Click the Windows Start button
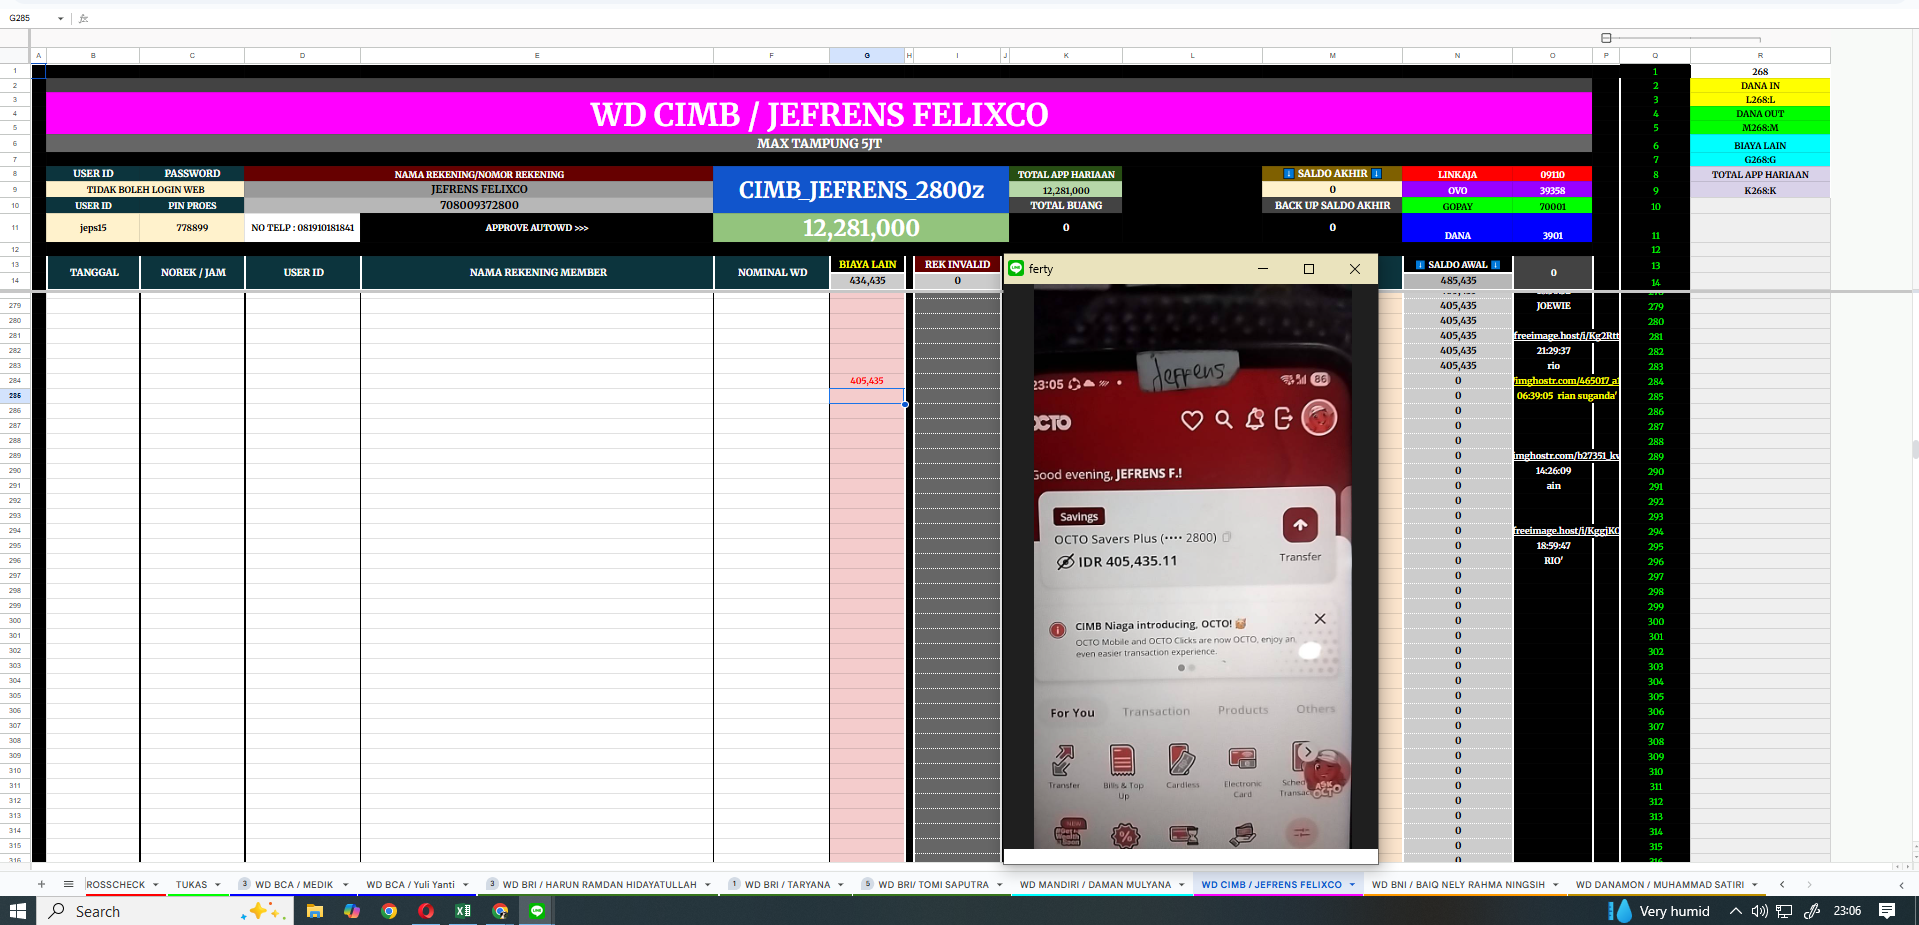 click(17, 911)
